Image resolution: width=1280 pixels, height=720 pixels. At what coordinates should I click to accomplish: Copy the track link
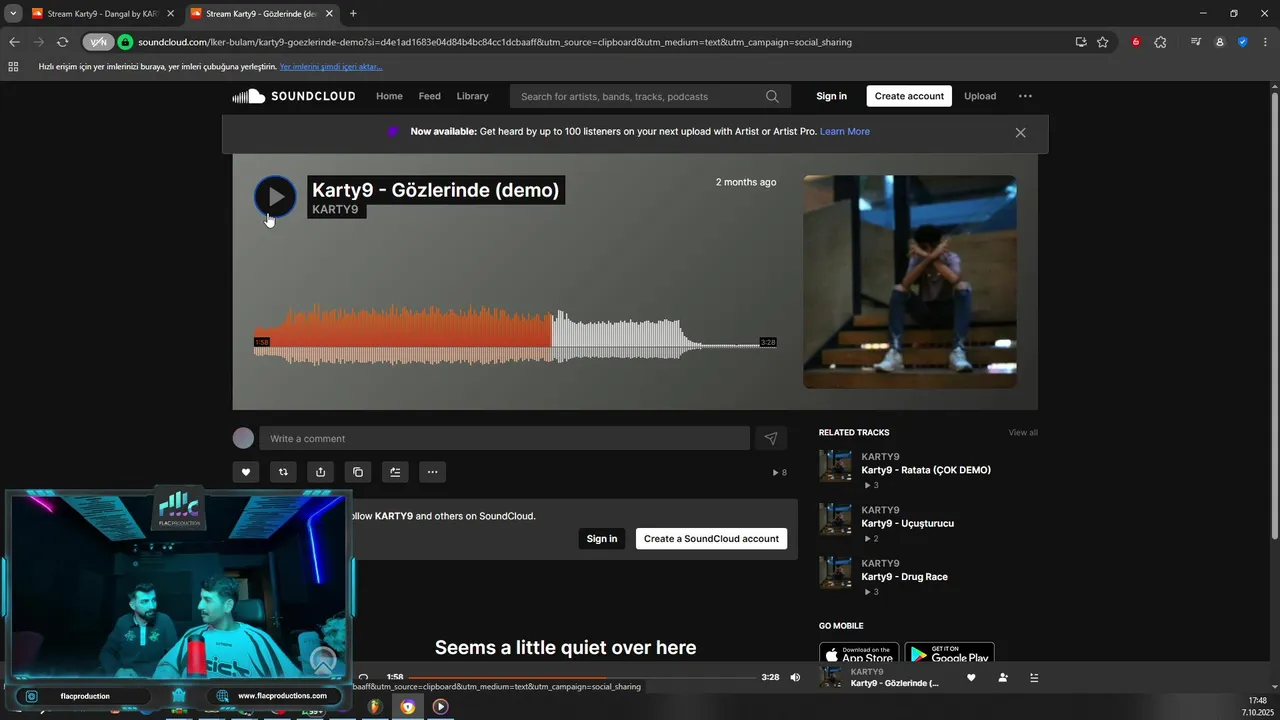click(x=357, y=472)
